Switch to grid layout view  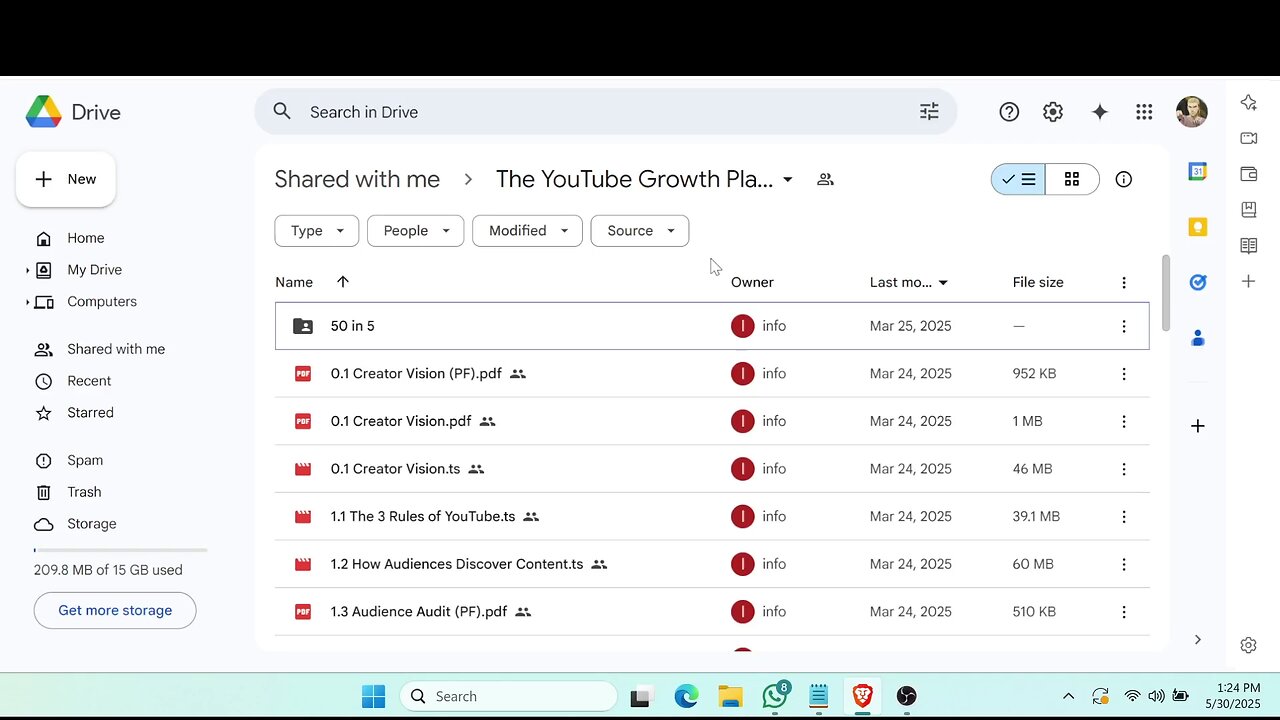coord(1073,179)
